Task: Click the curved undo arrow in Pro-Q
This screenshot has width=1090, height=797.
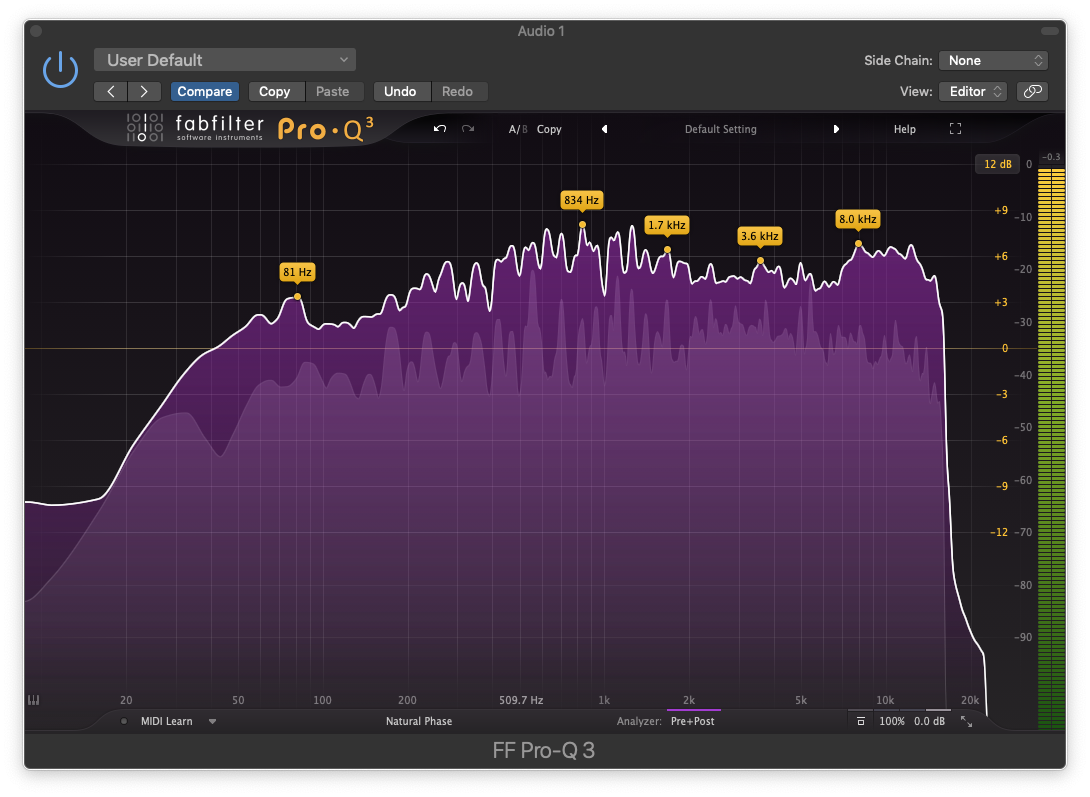Action: pos(439,129)
